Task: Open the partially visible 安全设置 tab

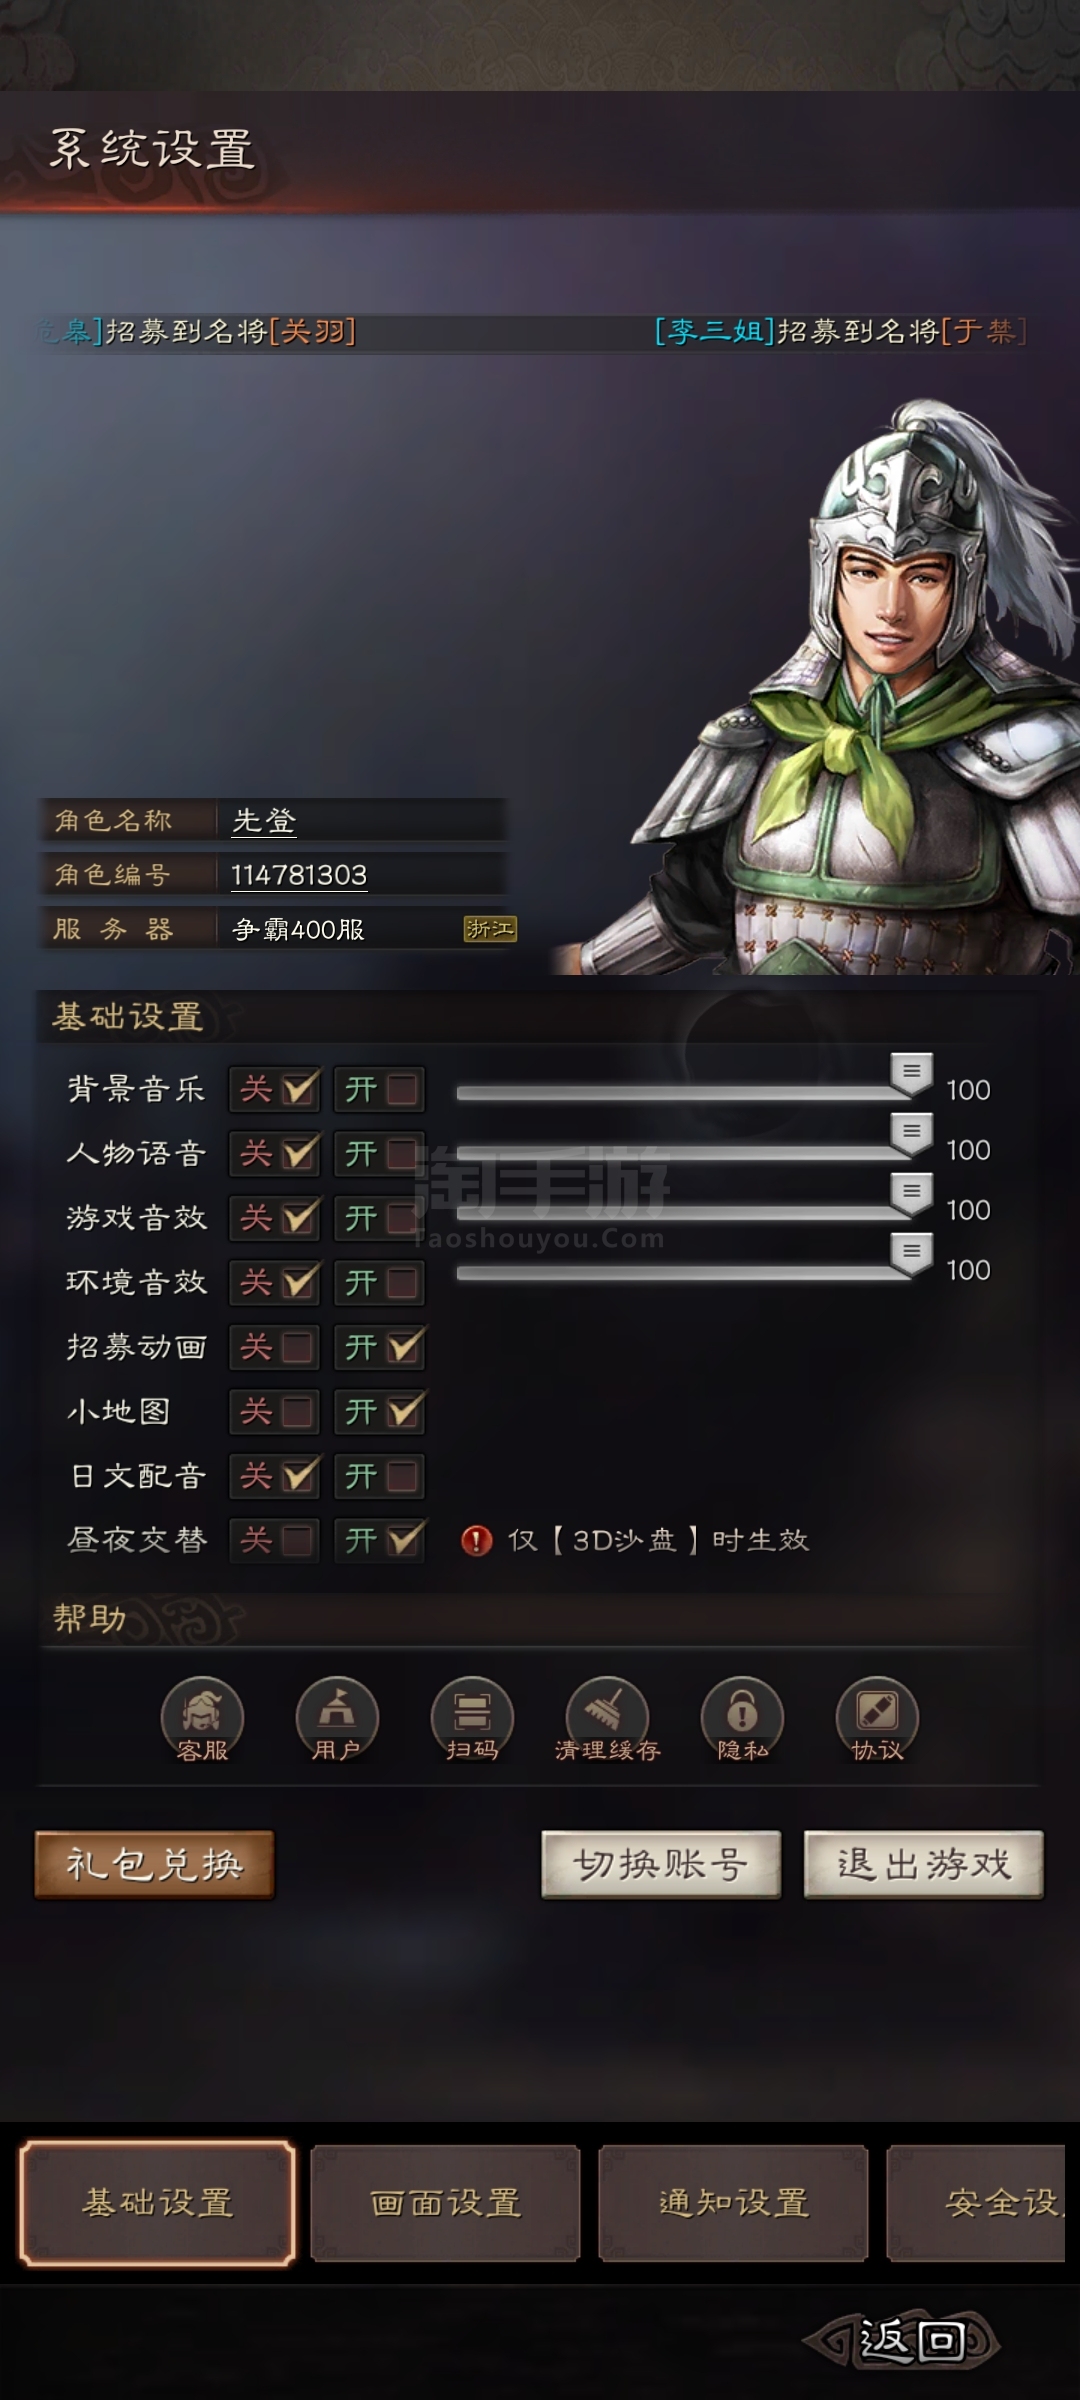Action: point(976,2203)
